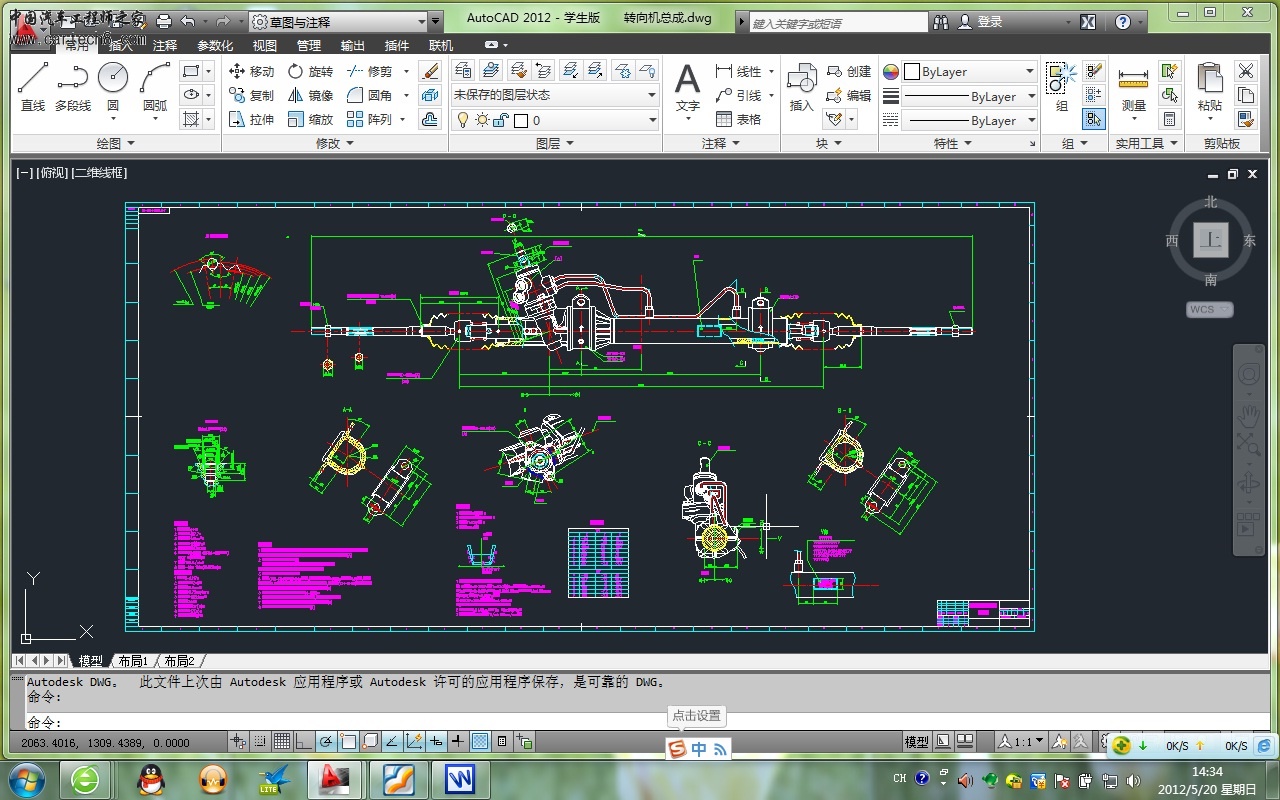Click the erase tool with pencil-eraser icon
The height and width of the screenshot is (800, 1280).
(x=430, y=71)
